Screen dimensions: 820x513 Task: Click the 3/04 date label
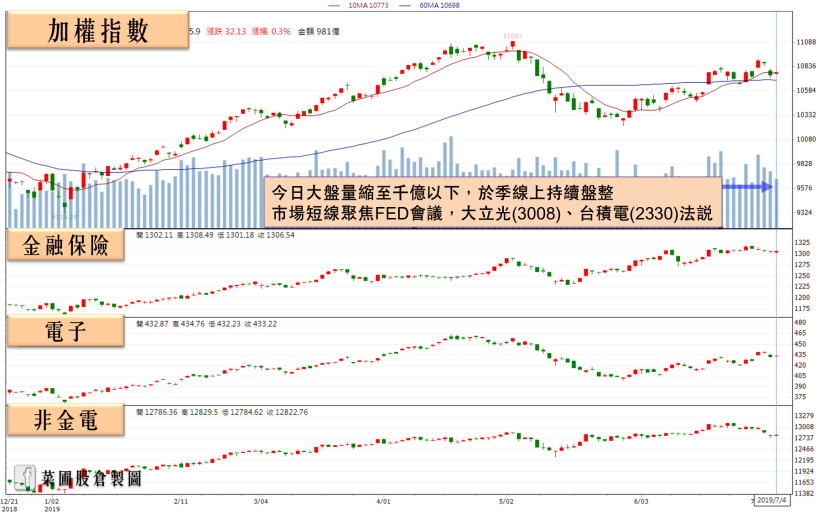pos(261,501)
